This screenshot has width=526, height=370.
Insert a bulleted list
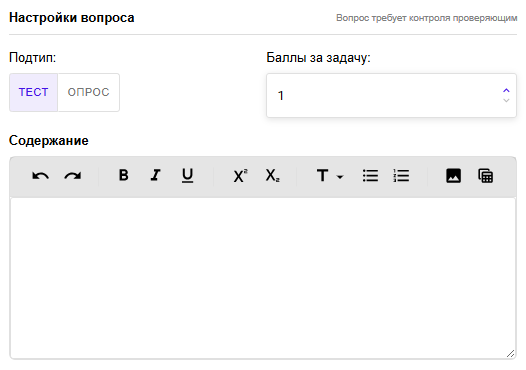(370, 175)
